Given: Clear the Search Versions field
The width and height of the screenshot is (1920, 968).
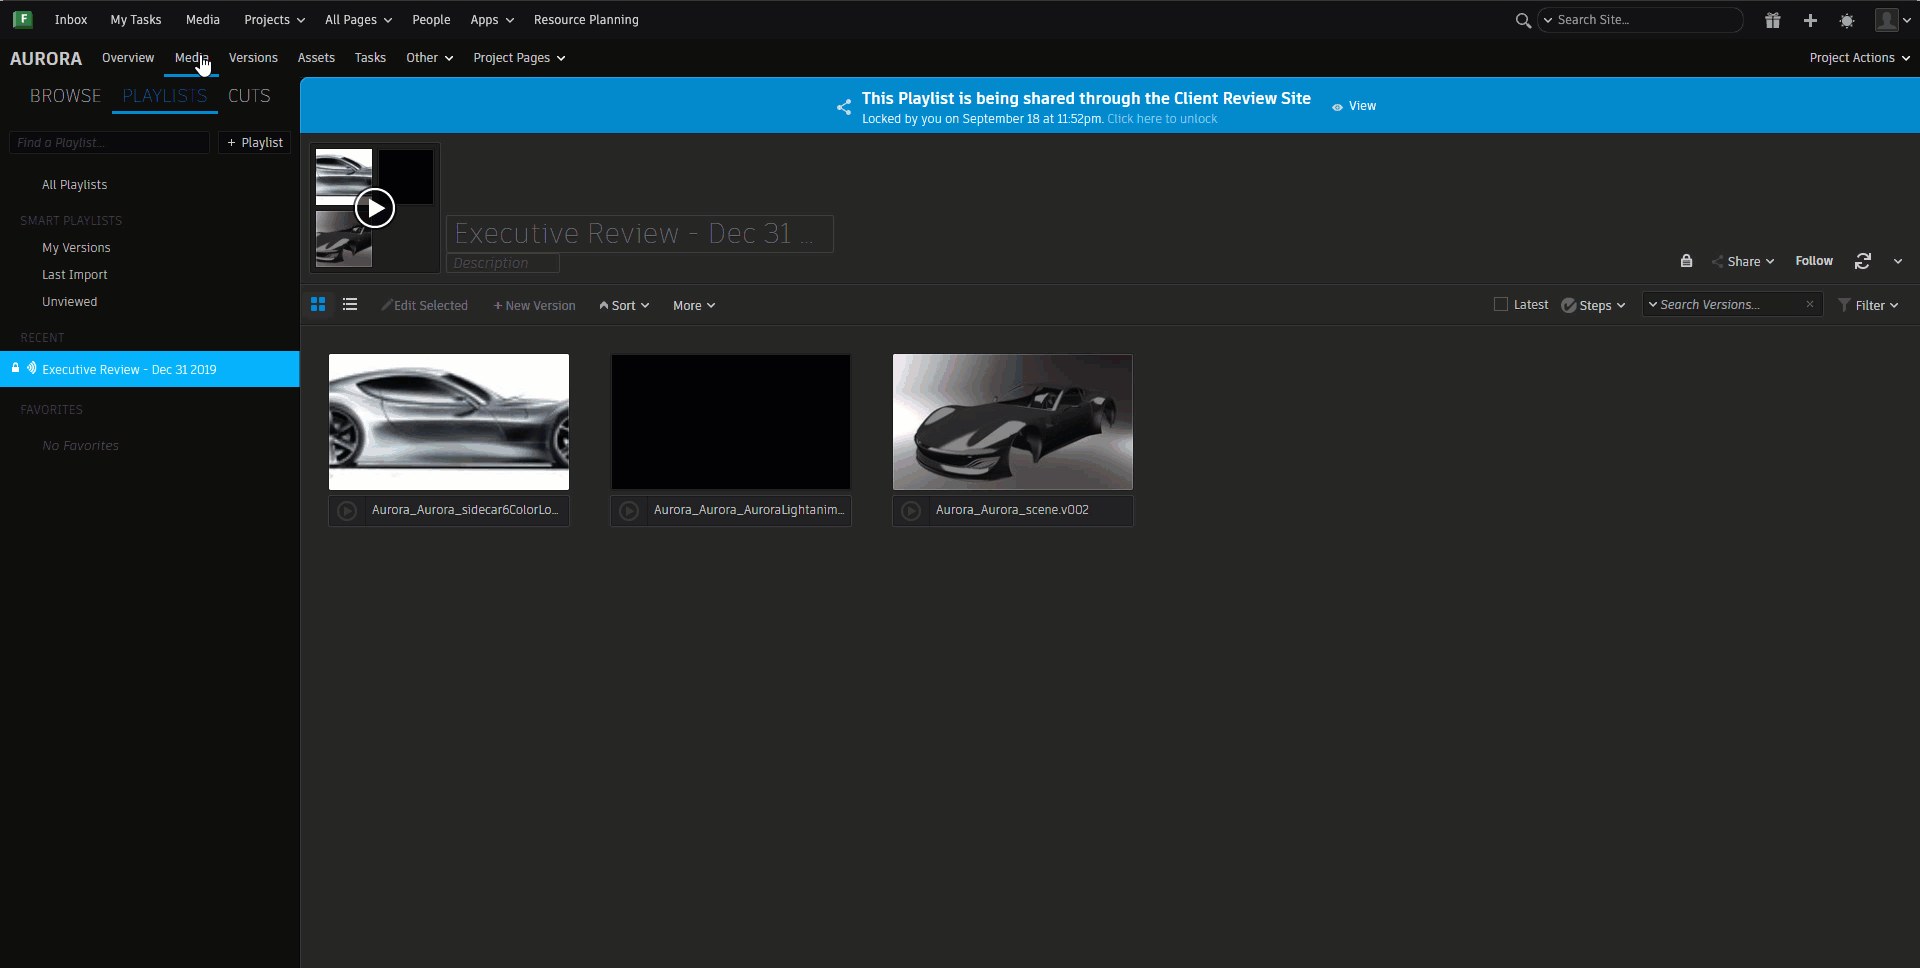Looking at the screenshot, I should point(1810,305).
